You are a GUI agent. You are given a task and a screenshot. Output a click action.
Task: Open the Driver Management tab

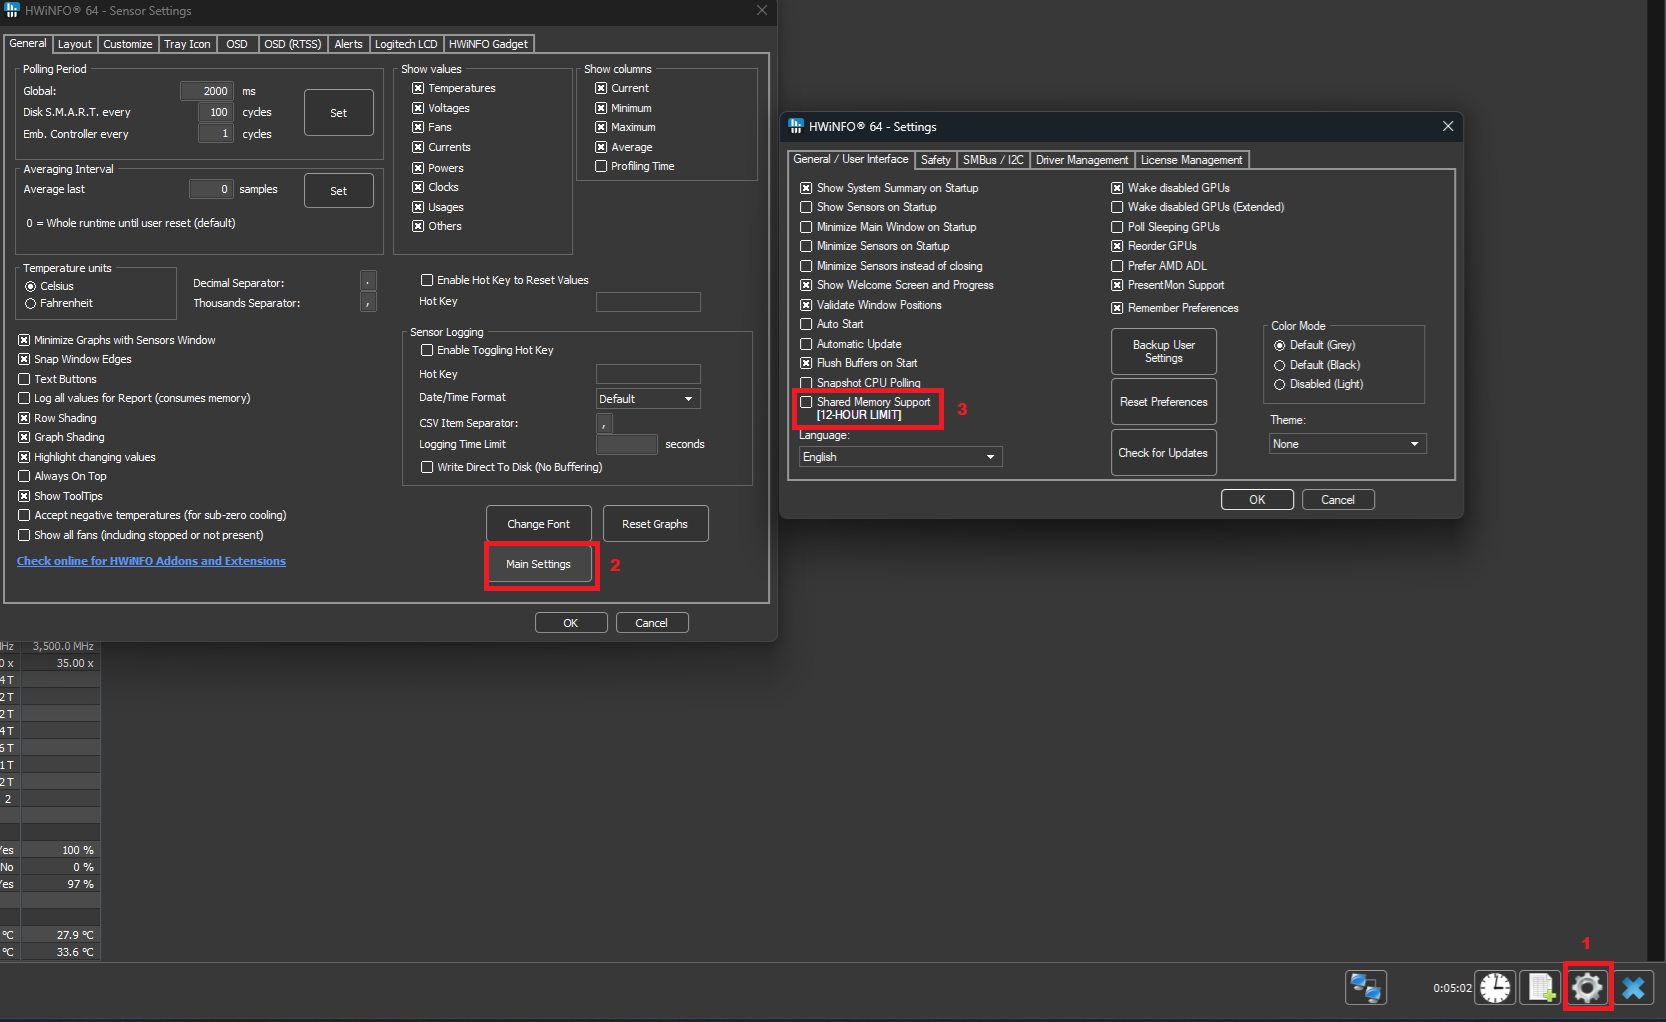click(x=1081, y=160)
